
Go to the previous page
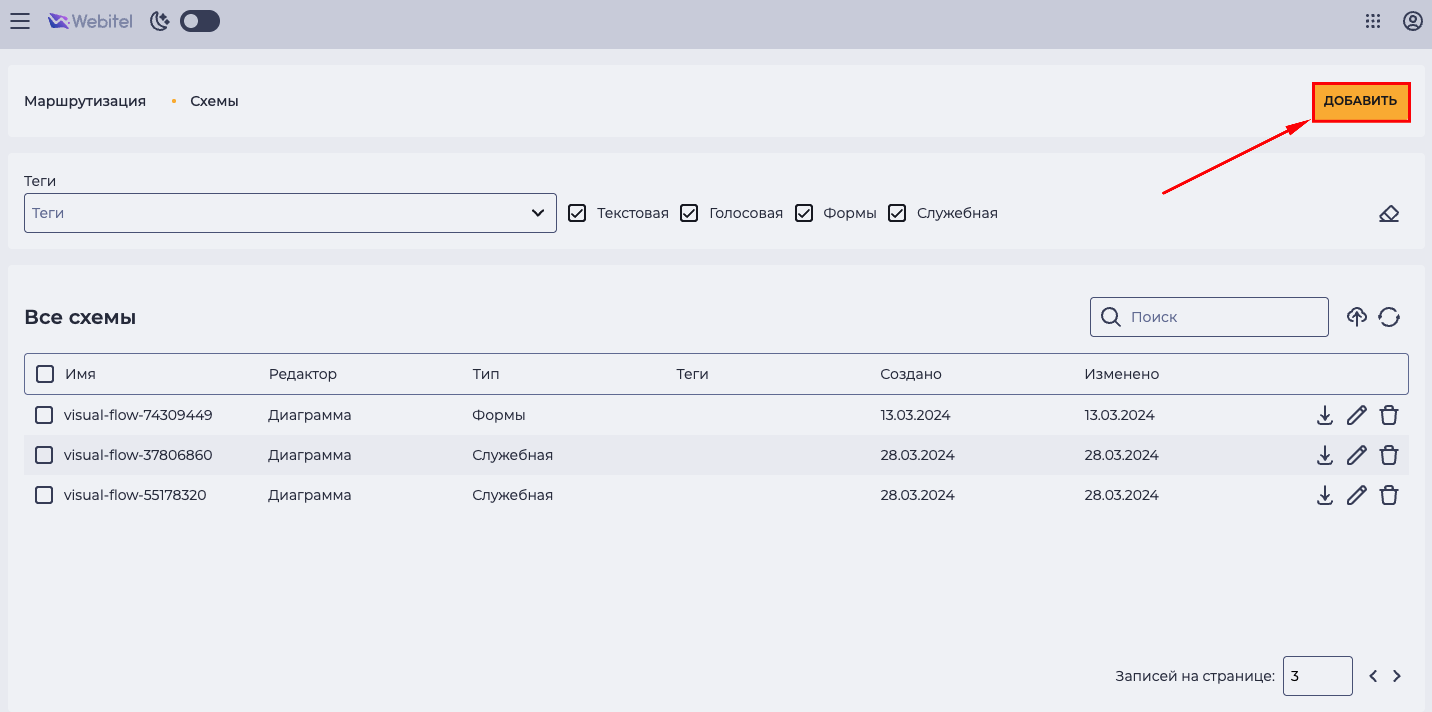pyautogui.click(x=1373, y=676)
